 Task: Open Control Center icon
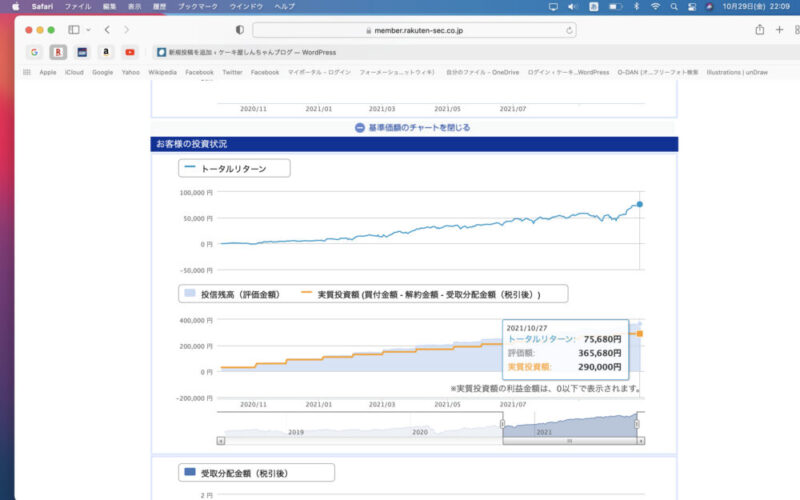click(x=692, y=7)
